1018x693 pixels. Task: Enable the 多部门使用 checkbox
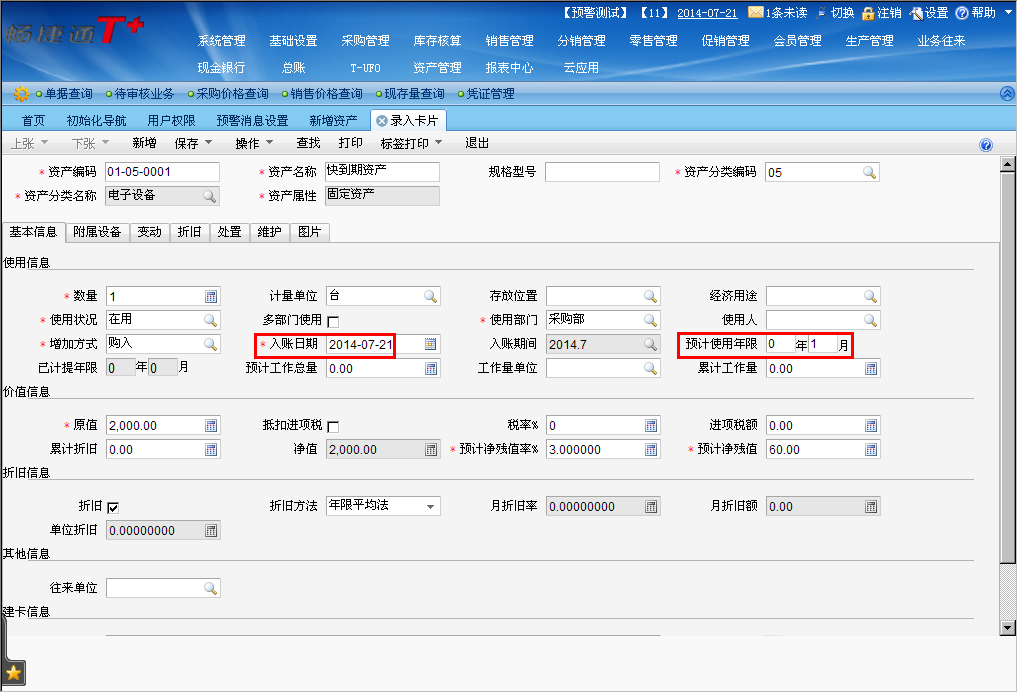click(333, 321)
